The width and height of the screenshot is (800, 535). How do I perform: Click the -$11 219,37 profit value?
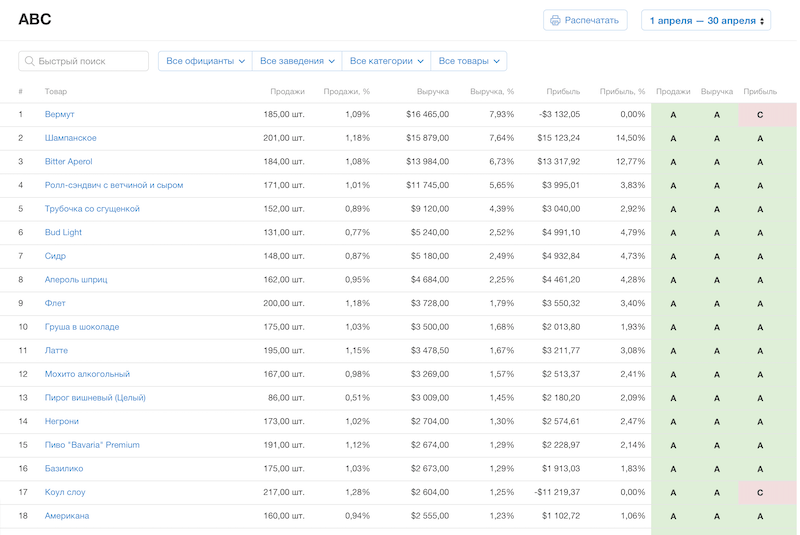[557, 492]
